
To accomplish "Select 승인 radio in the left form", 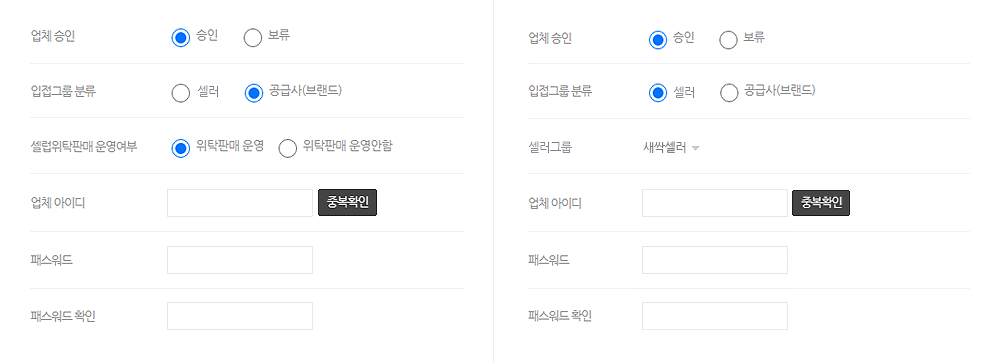I will (x=181, y=38).
